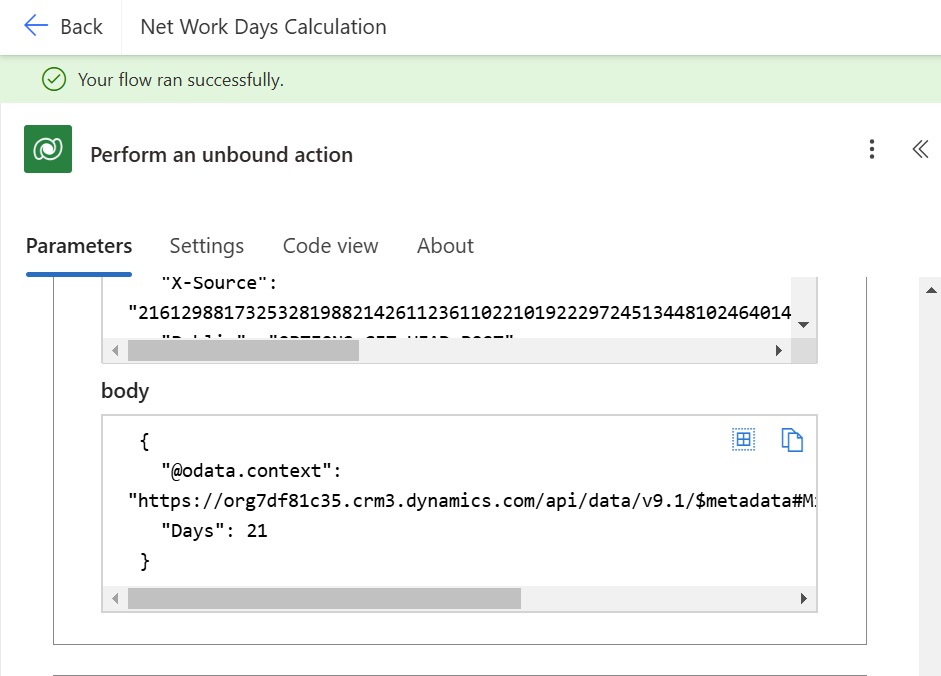Click the org7df81c35 dynamics URL text
Image resolution: width=941 pixels, height=676 pixels.
(x=472, y=501)
